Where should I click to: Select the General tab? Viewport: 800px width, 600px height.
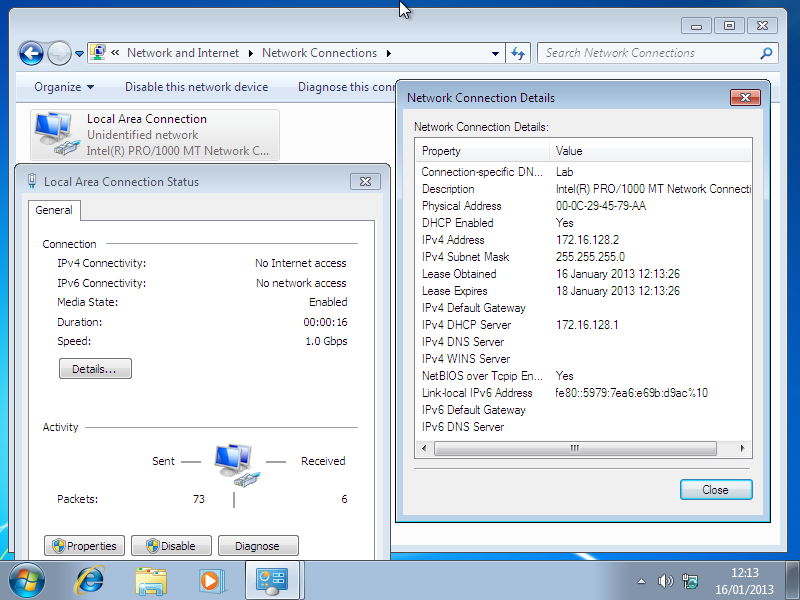54,210
